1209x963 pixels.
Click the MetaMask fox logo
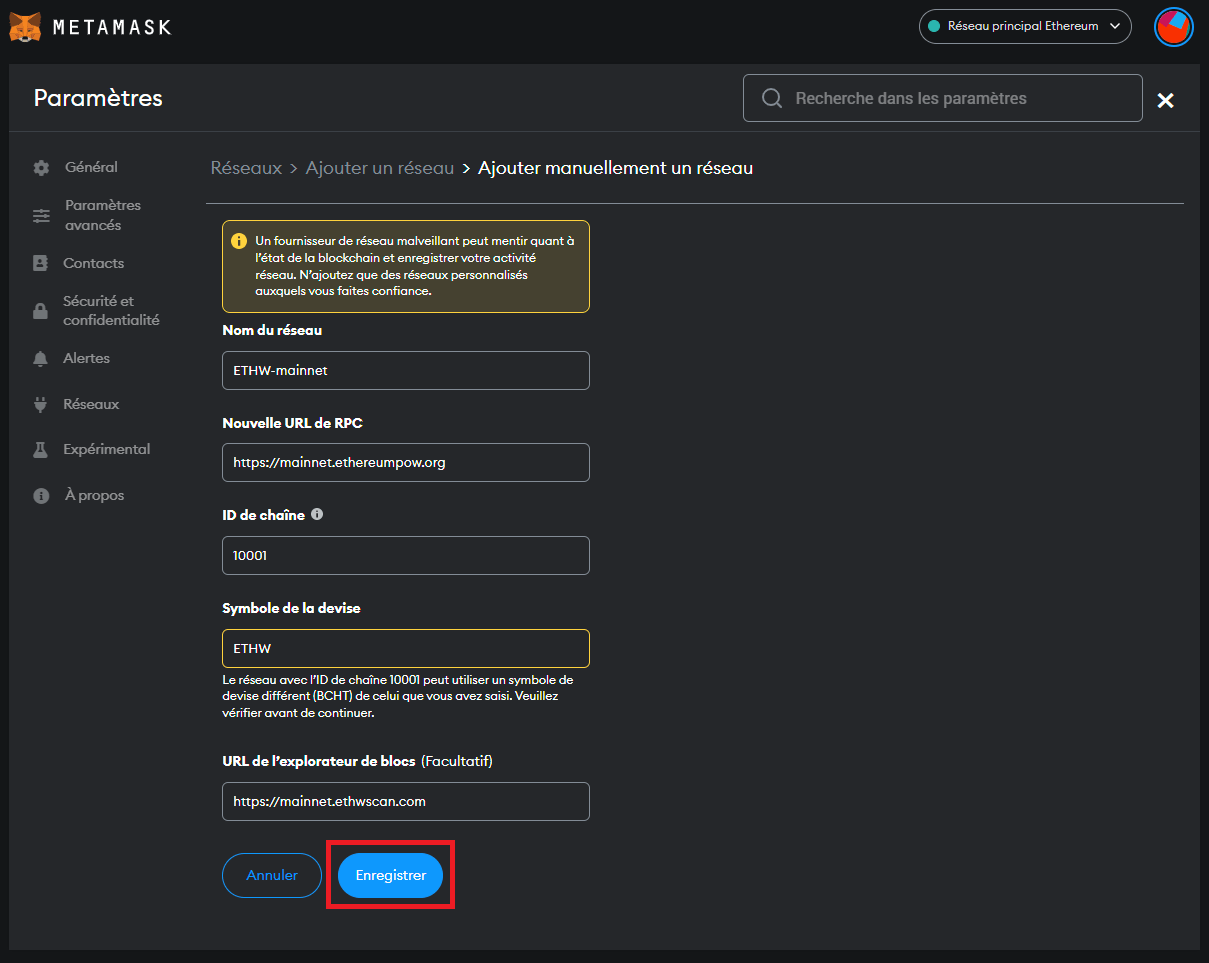(25, 27)
